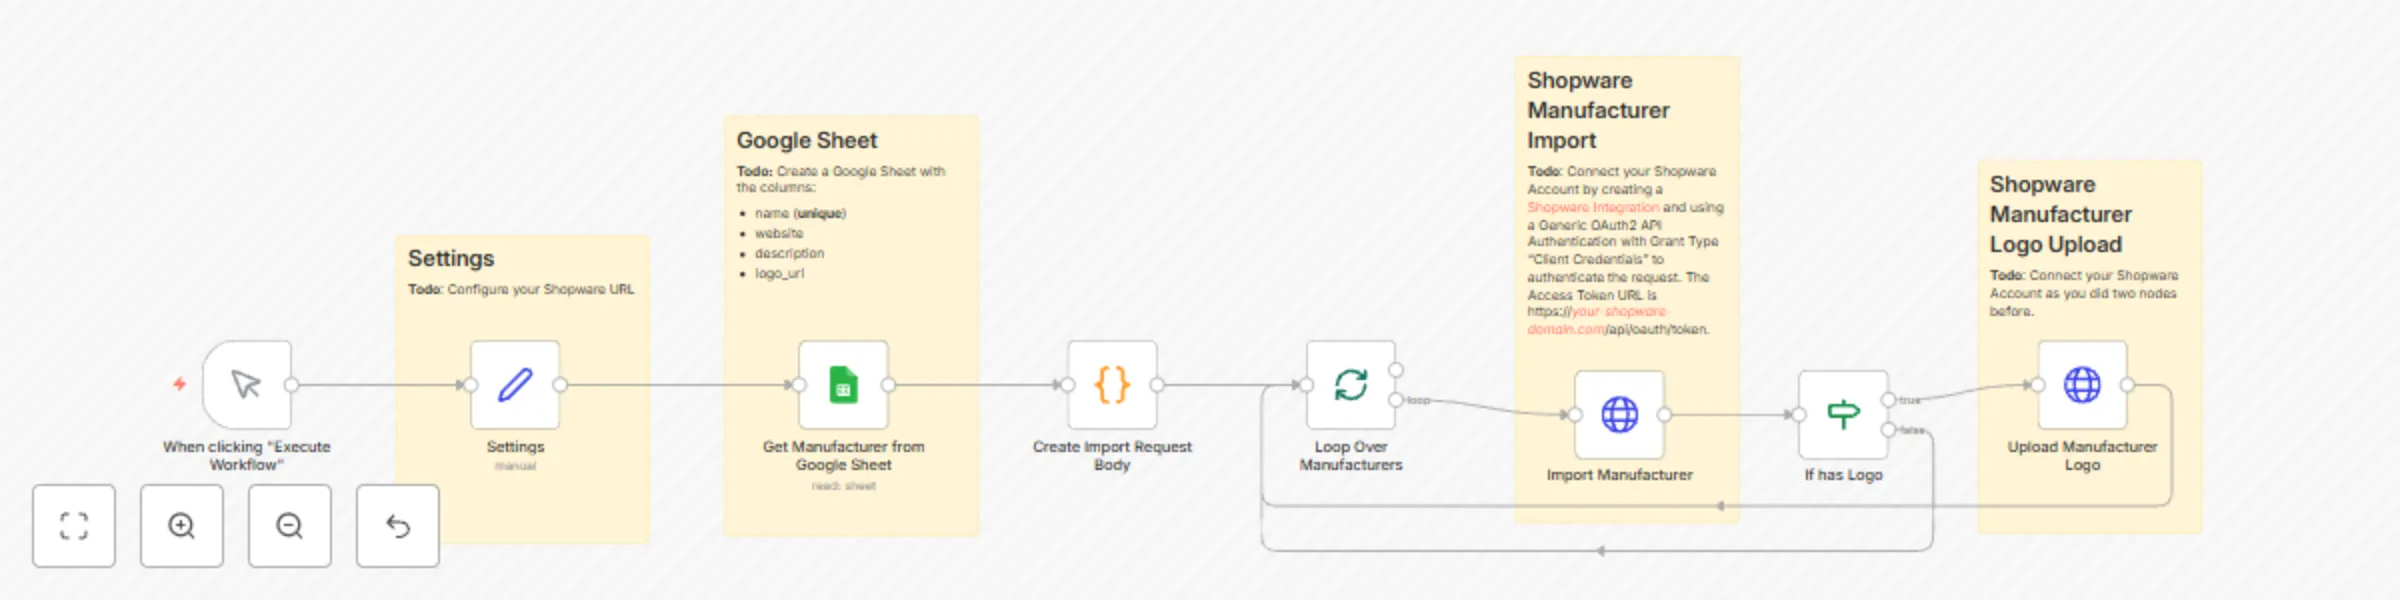Open the If has Logo signpost node

[1843, 415]
